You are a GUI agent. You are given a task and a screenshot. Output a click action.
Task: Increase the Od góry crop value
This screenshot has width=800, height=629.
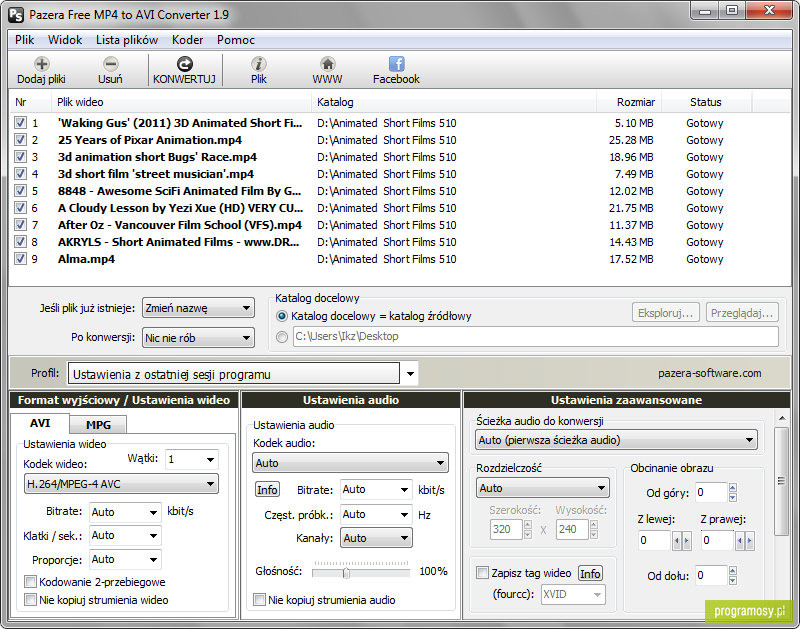point(733,487)
